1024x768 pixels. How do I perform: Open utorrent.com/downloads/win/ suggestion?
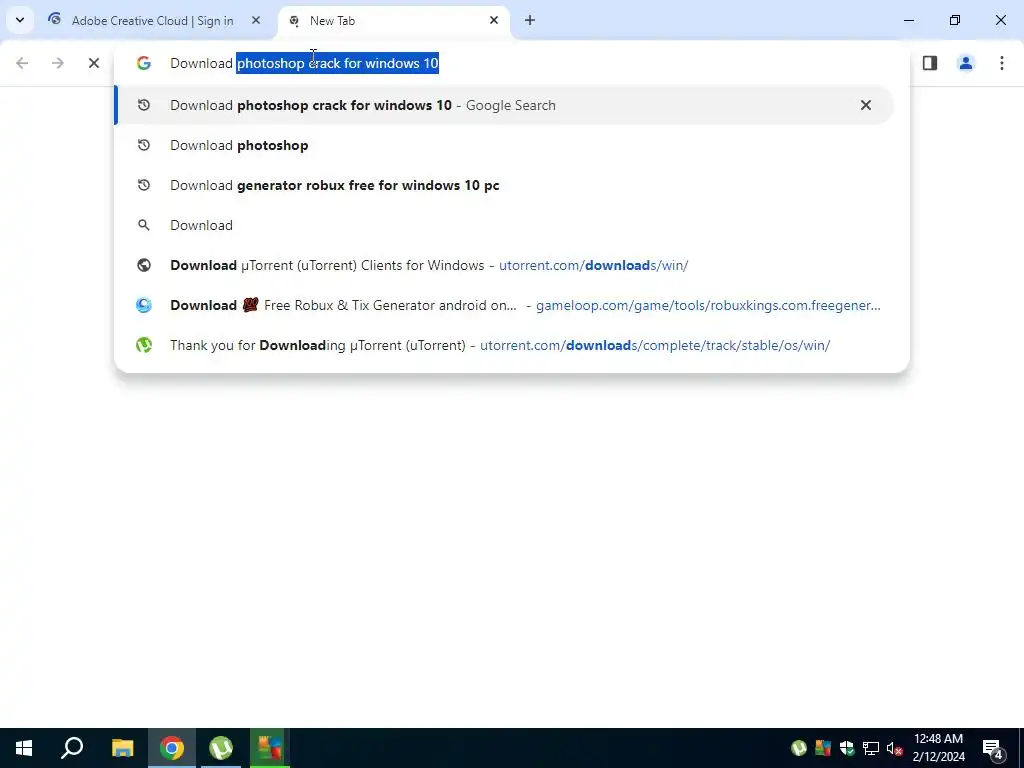tap(504, 265)
